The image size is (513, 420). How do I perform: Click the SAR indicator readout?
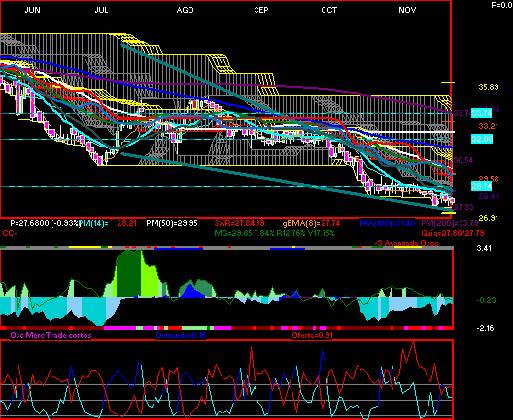coord(239,223)
